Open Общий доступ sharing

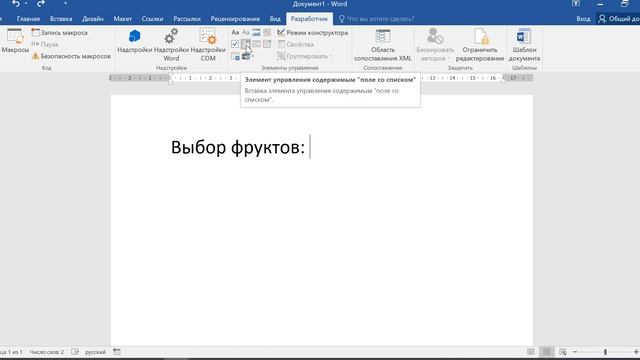pyautogui.click(x=619, y=19)
